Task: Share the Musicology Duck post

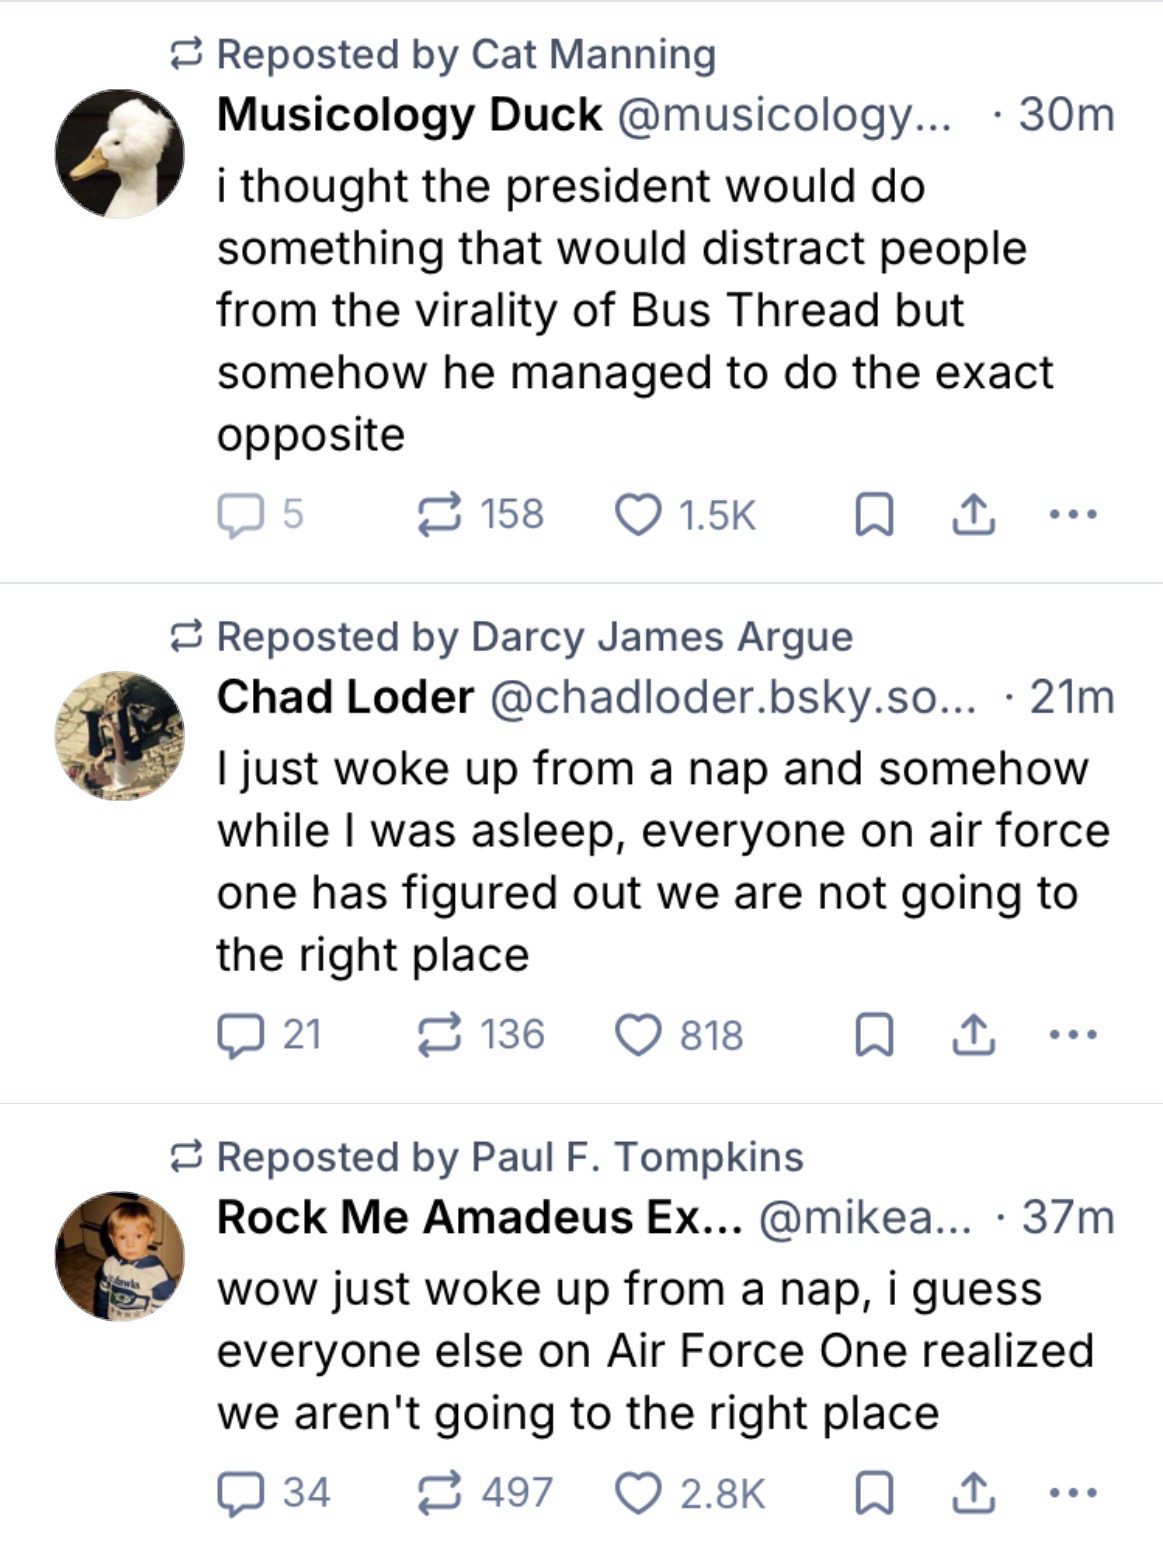Action: [x=972, y=515]
